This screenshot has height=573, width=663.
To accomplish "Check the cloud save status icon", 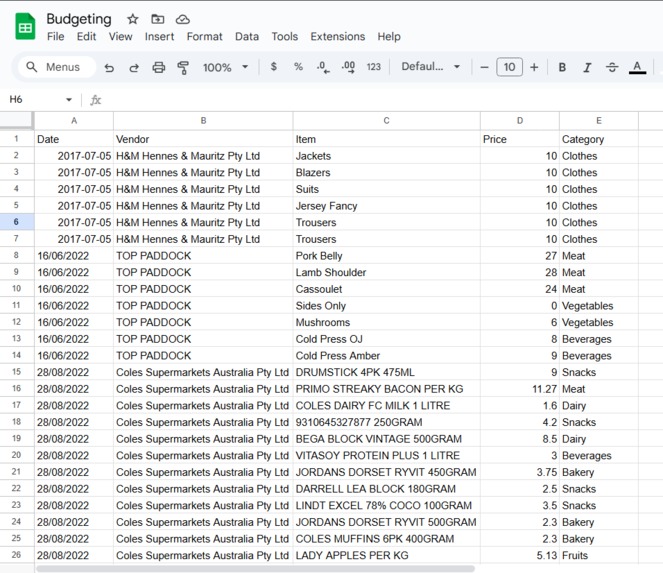I will [183, 19].
